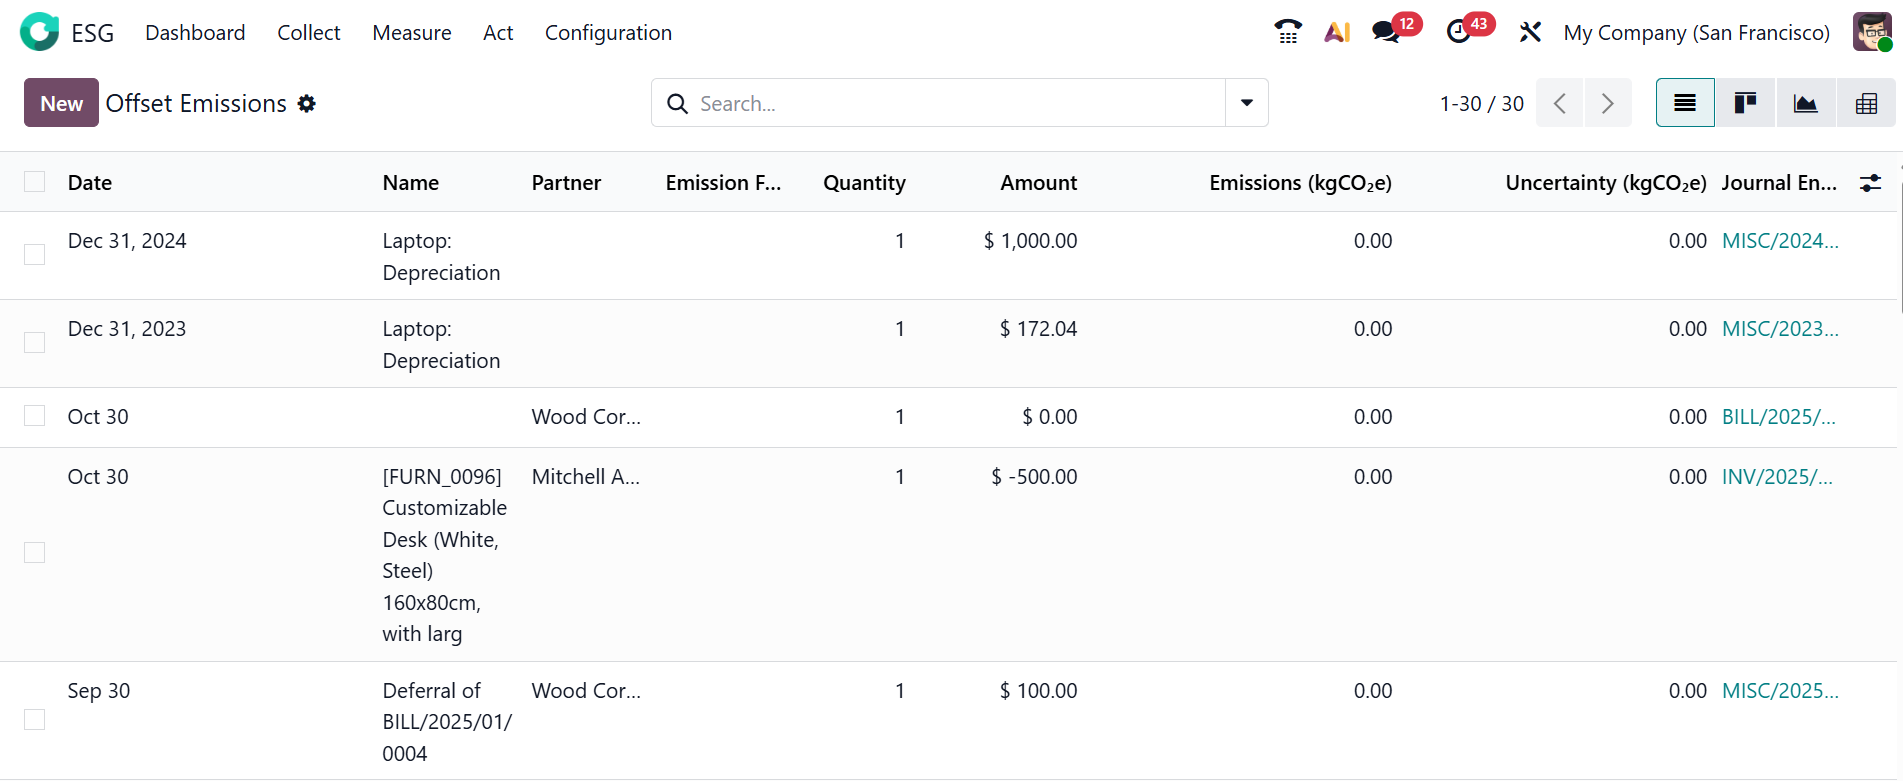
Task: Expand the search filter dropdown arrow
Action: (1247, 103)
